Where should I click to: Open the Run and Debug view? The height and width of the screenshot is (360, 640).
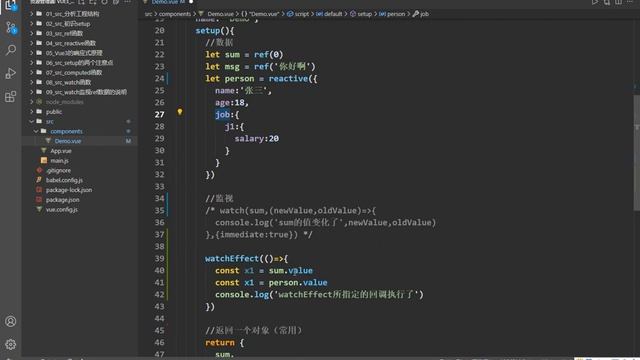11,73
